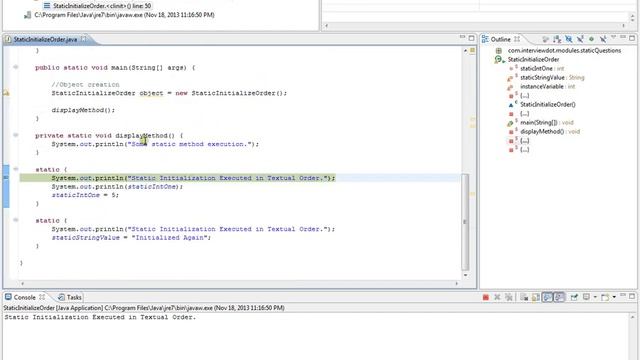Collapse the main method fold marker
The width and height of the screenshot is (640, 360).
[16, 67]
